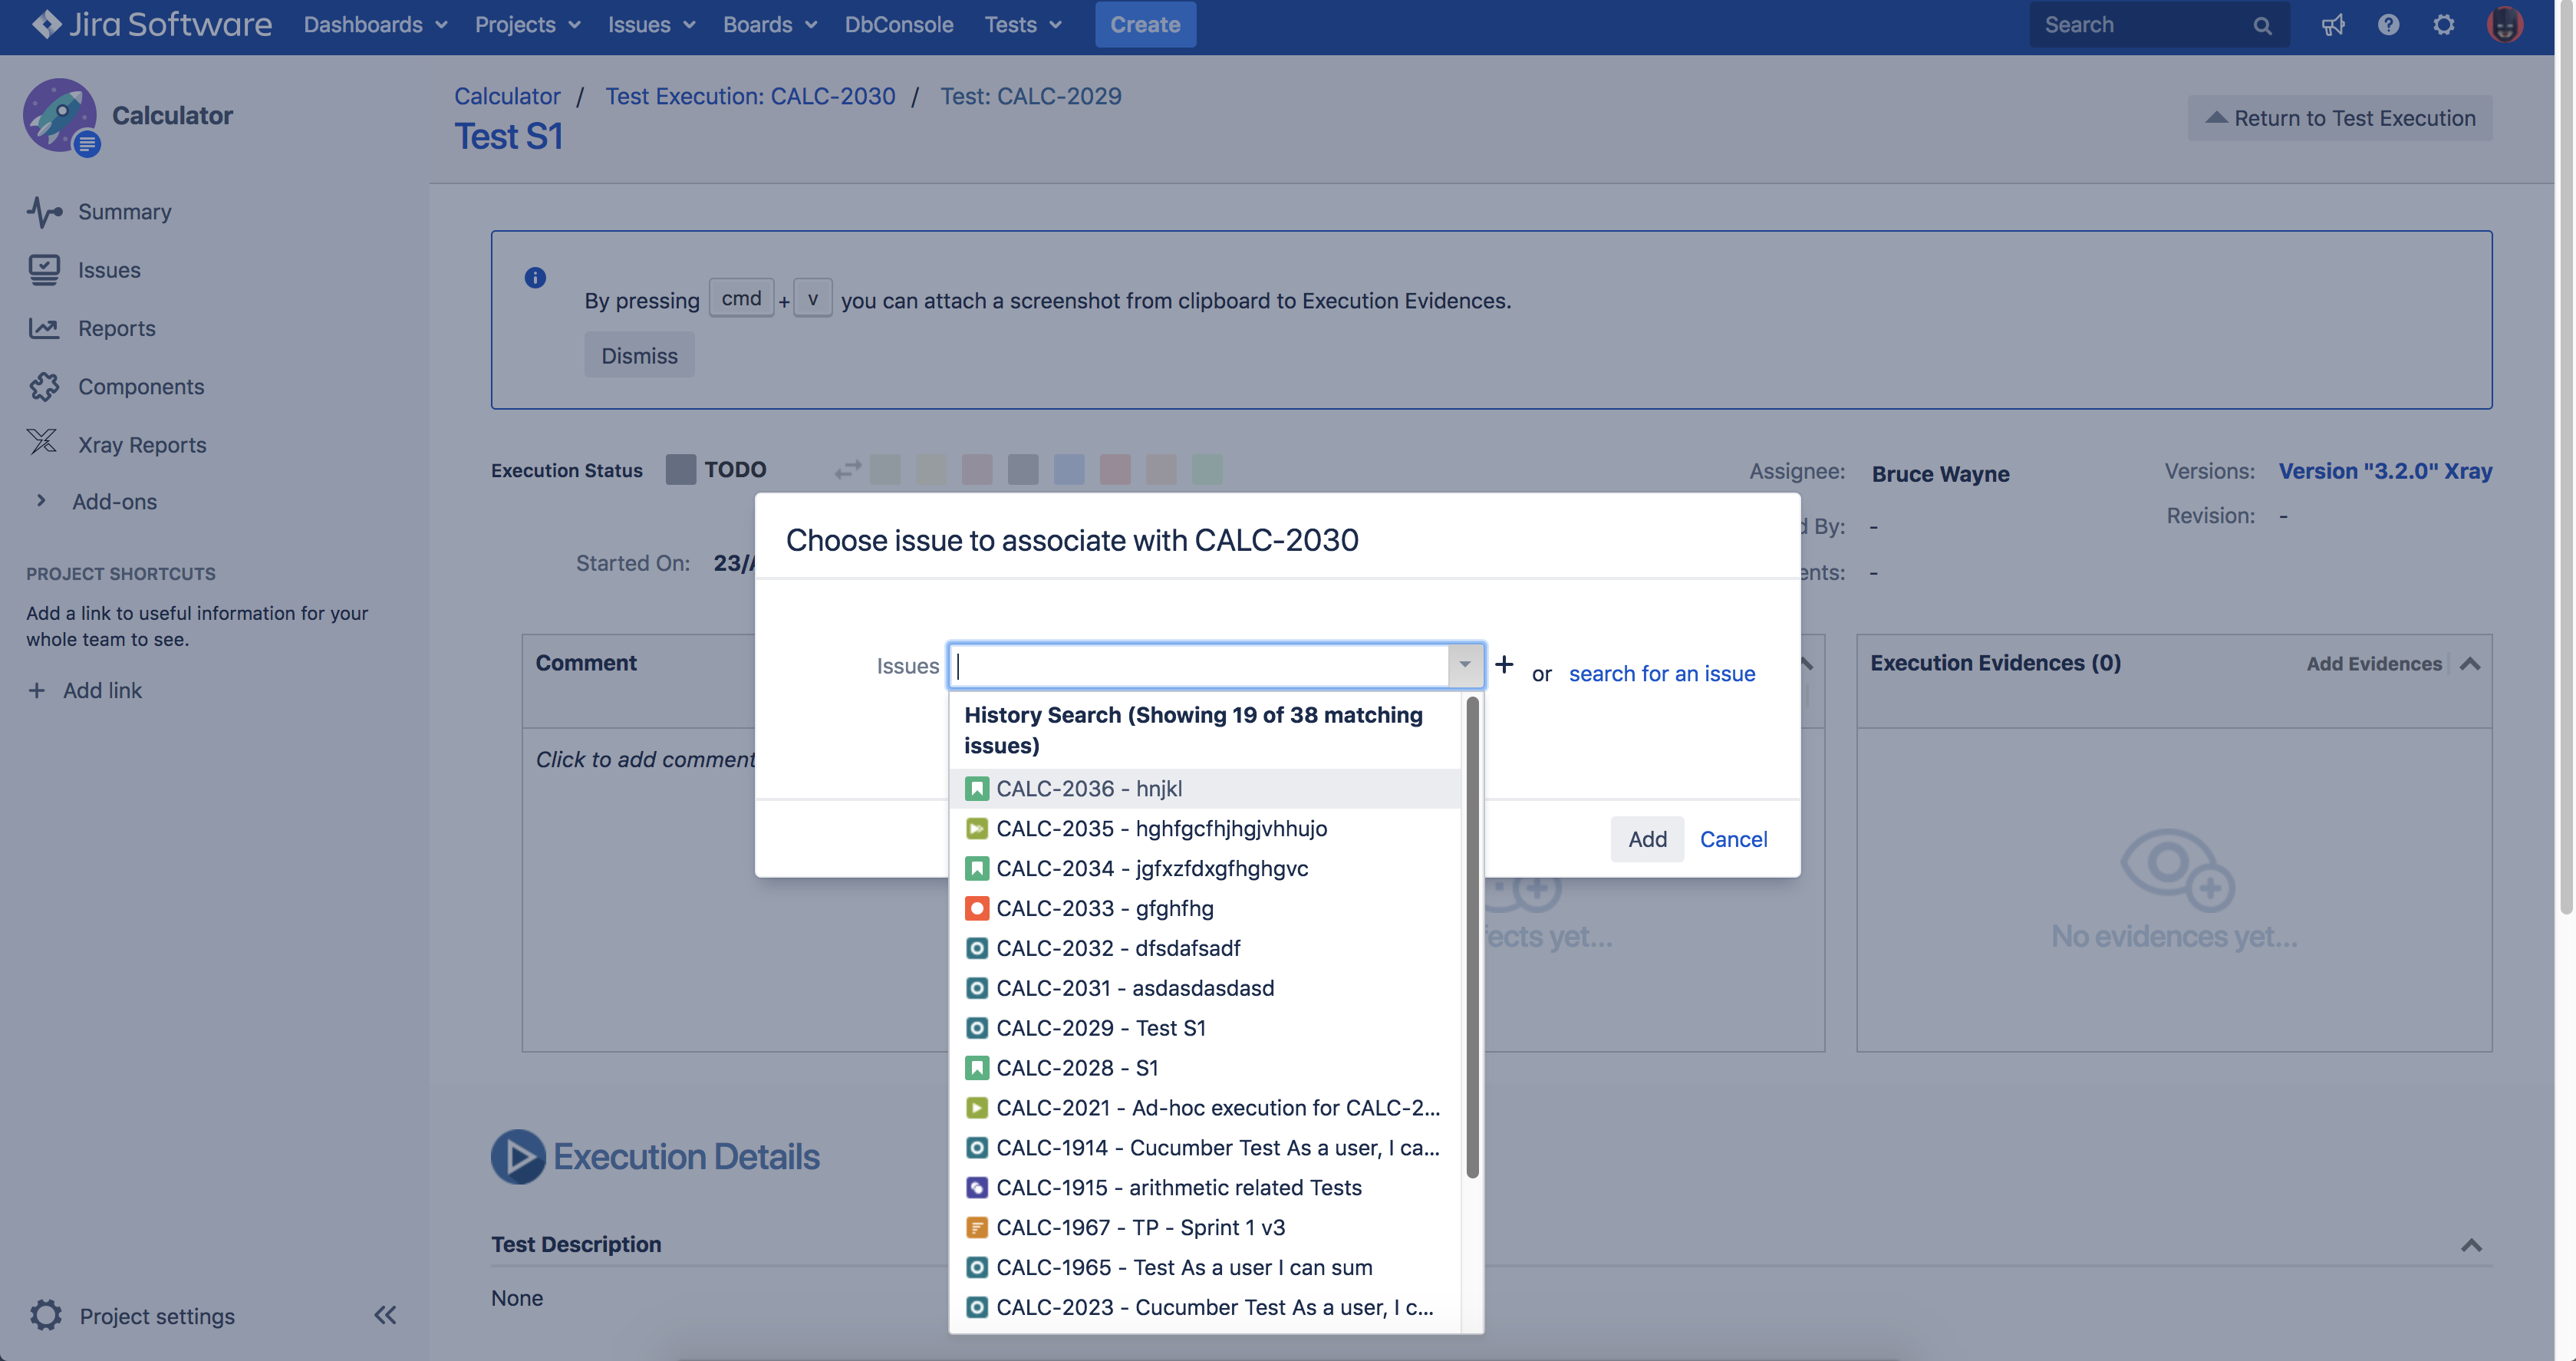Collapse the Execution Evidences panel
This screenshot has width=2576, height=1361.
coord(2470,663)
